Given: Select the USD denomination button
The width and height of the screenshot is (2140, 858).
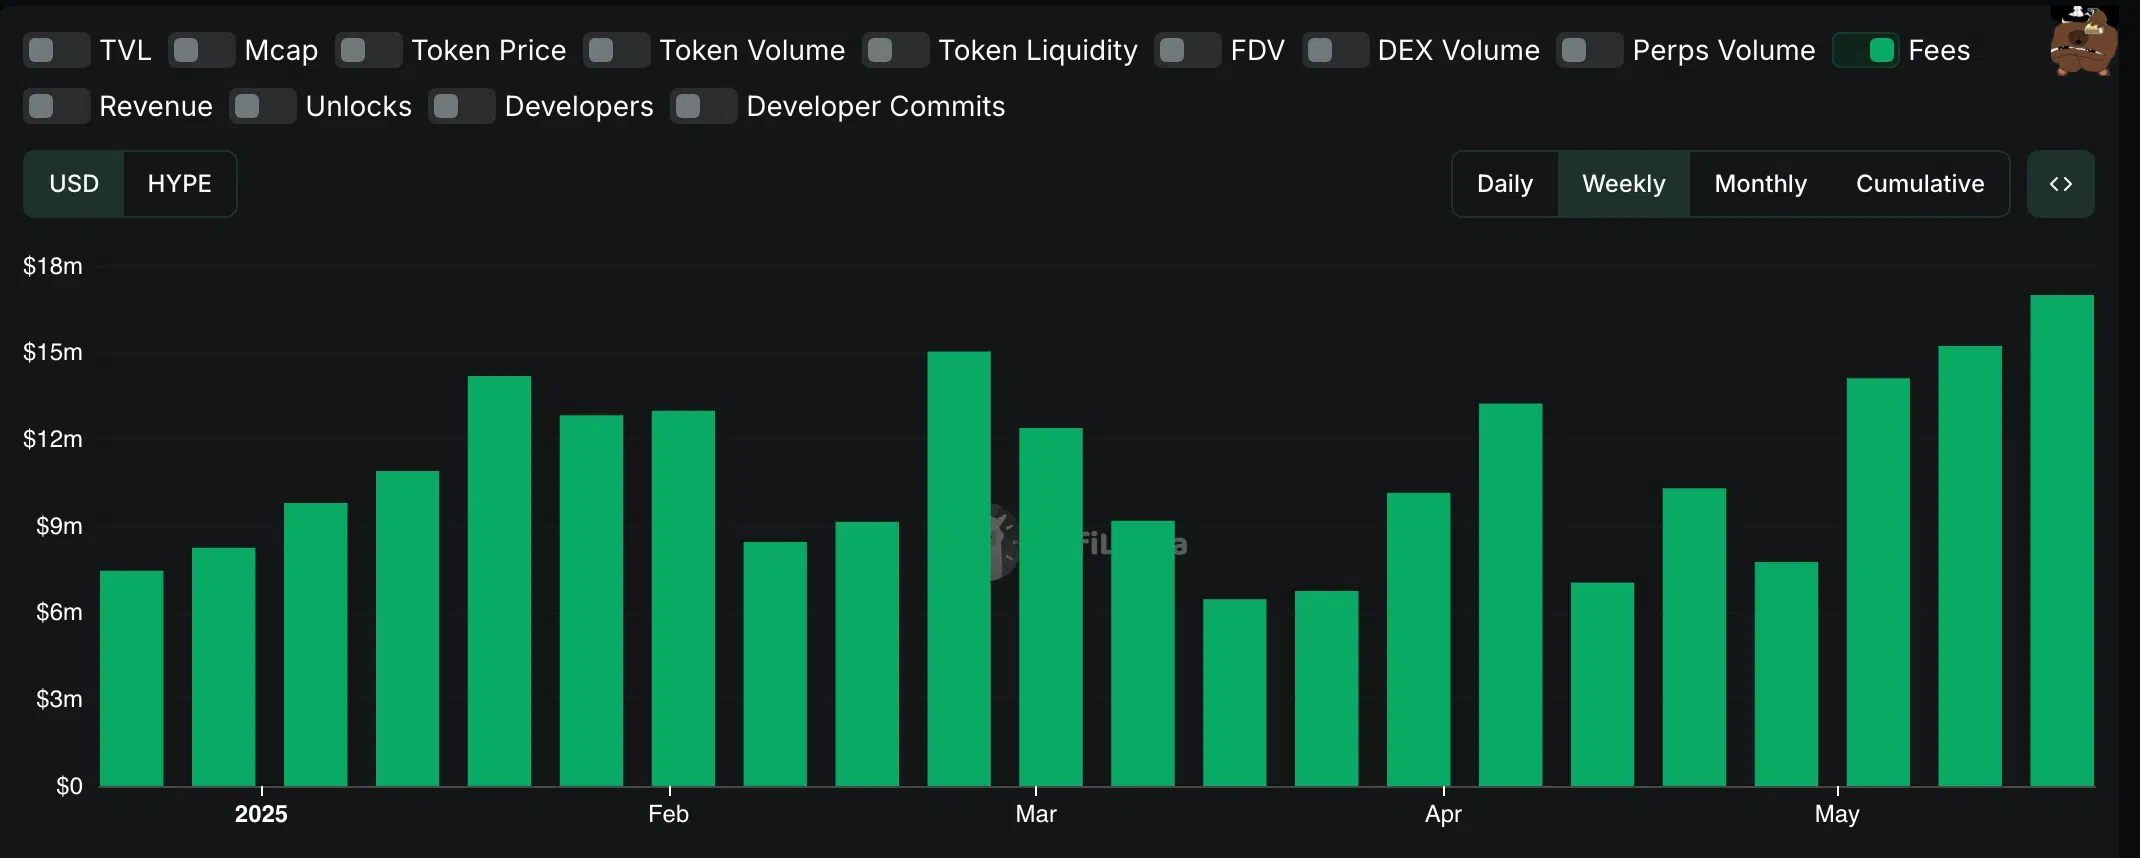Looking at the screenshot, I should click(74, 184).
